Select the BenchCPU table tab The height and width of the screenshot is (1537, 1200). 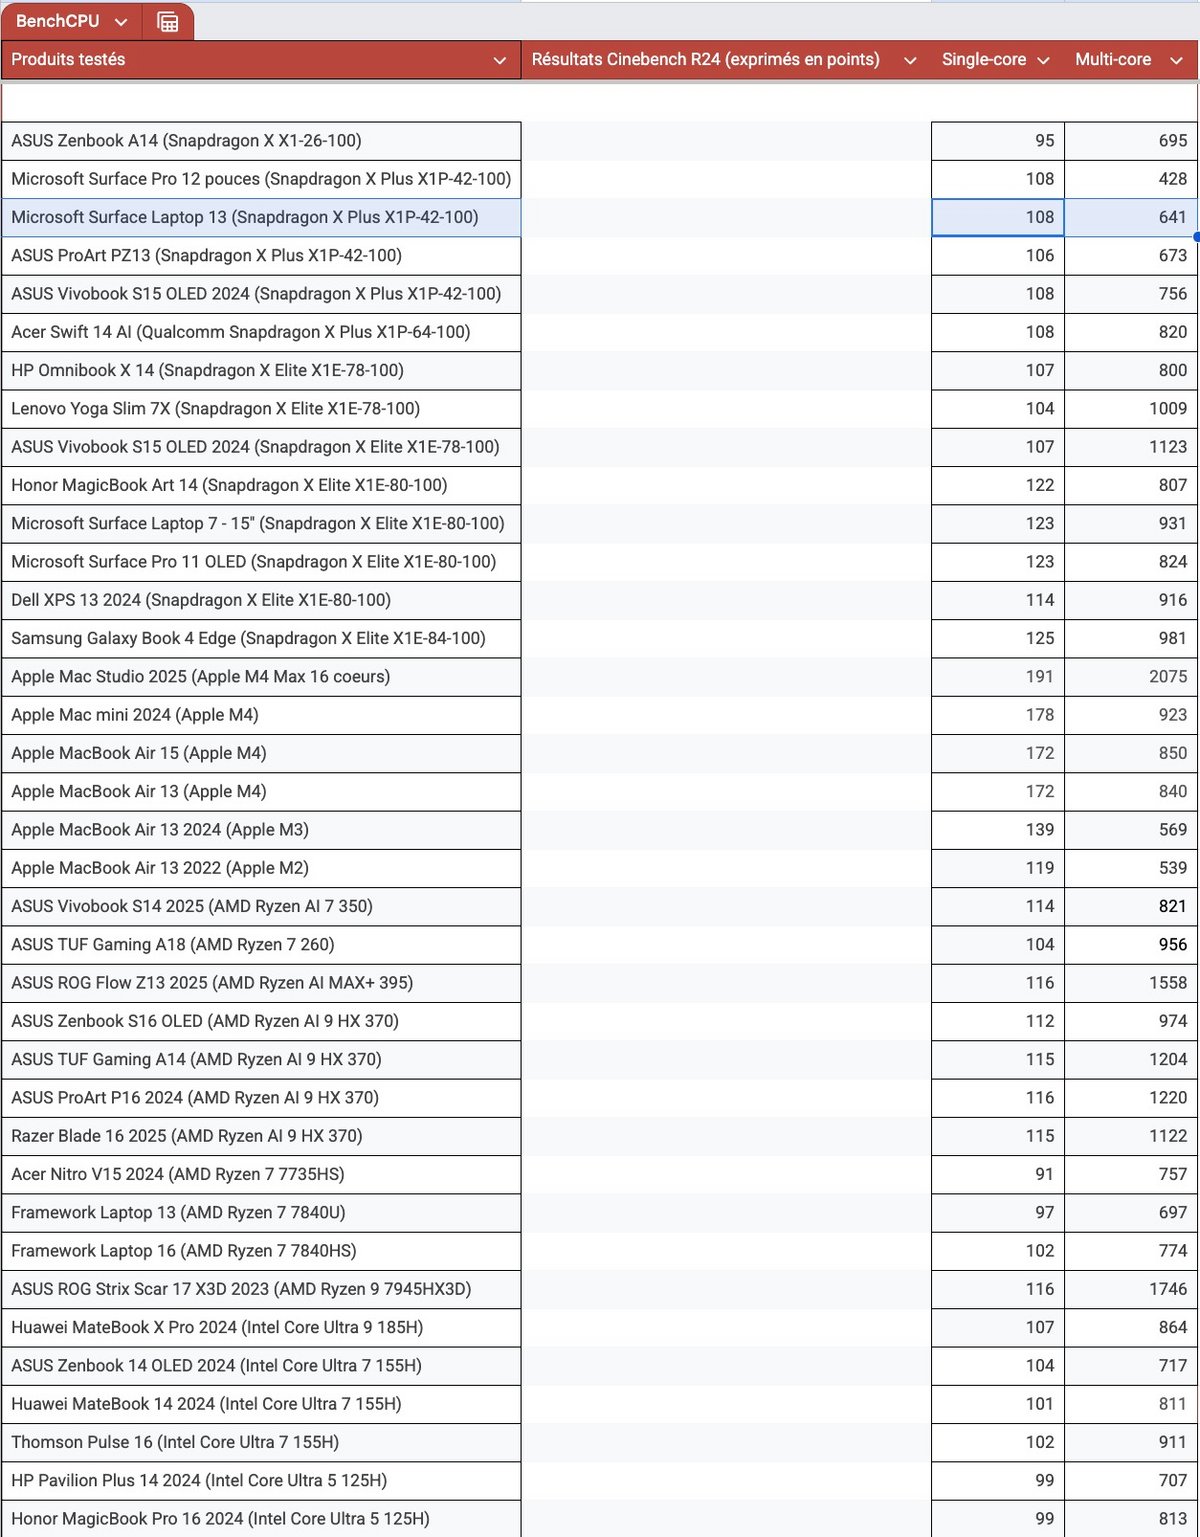[x=72, y=21]
